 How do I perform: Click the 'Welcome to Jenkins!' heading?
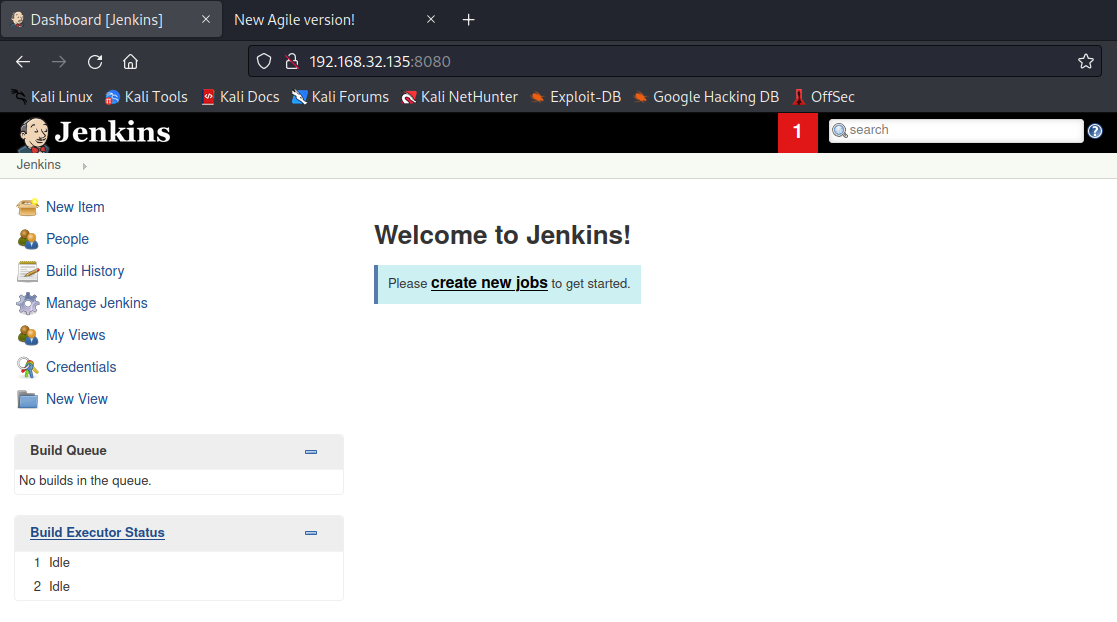[x=502, y=235]
